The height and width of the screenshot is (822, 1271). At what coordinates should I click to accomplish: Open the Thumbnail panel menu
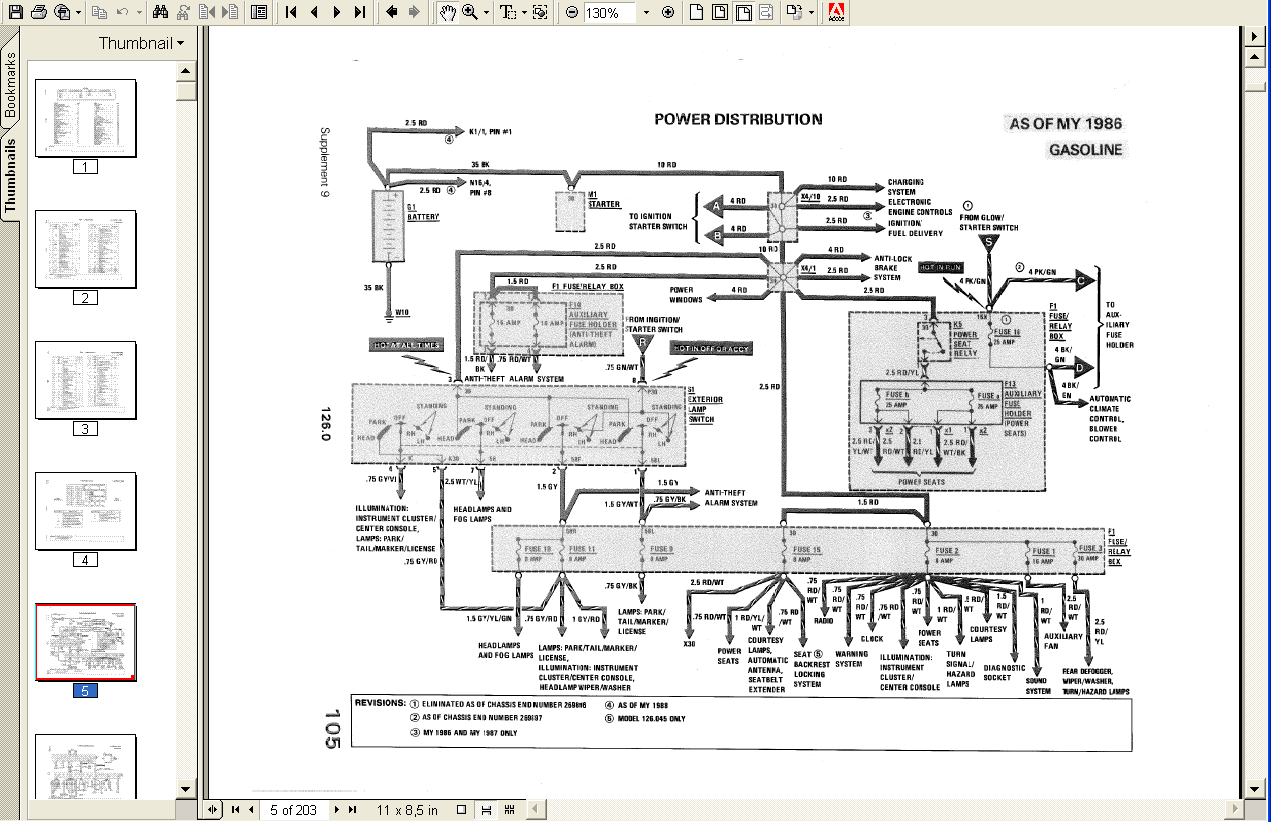[x=141, y=43]
